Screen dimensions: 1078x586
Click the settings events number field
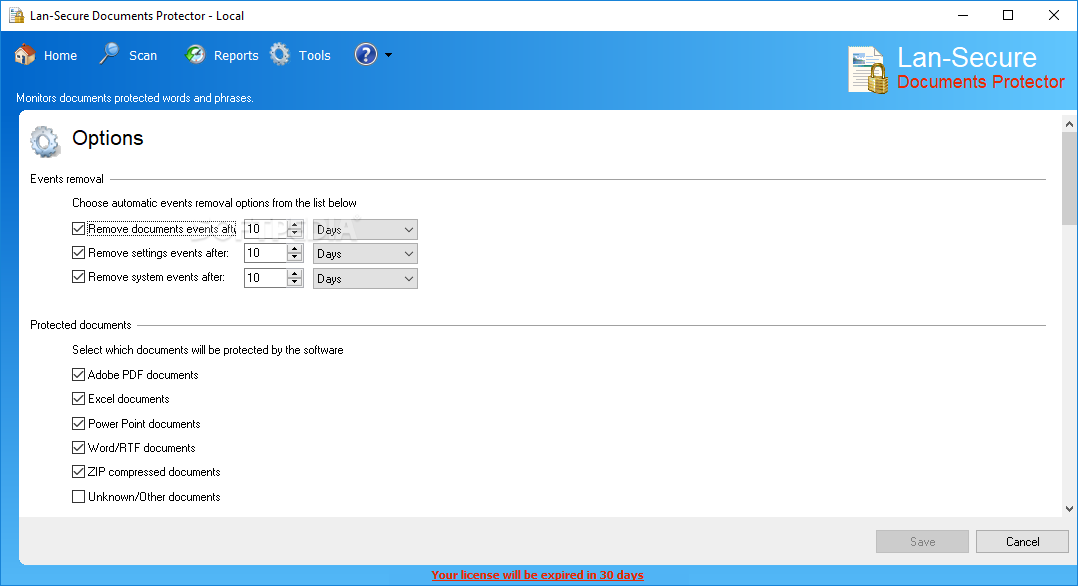pos(265,254)
